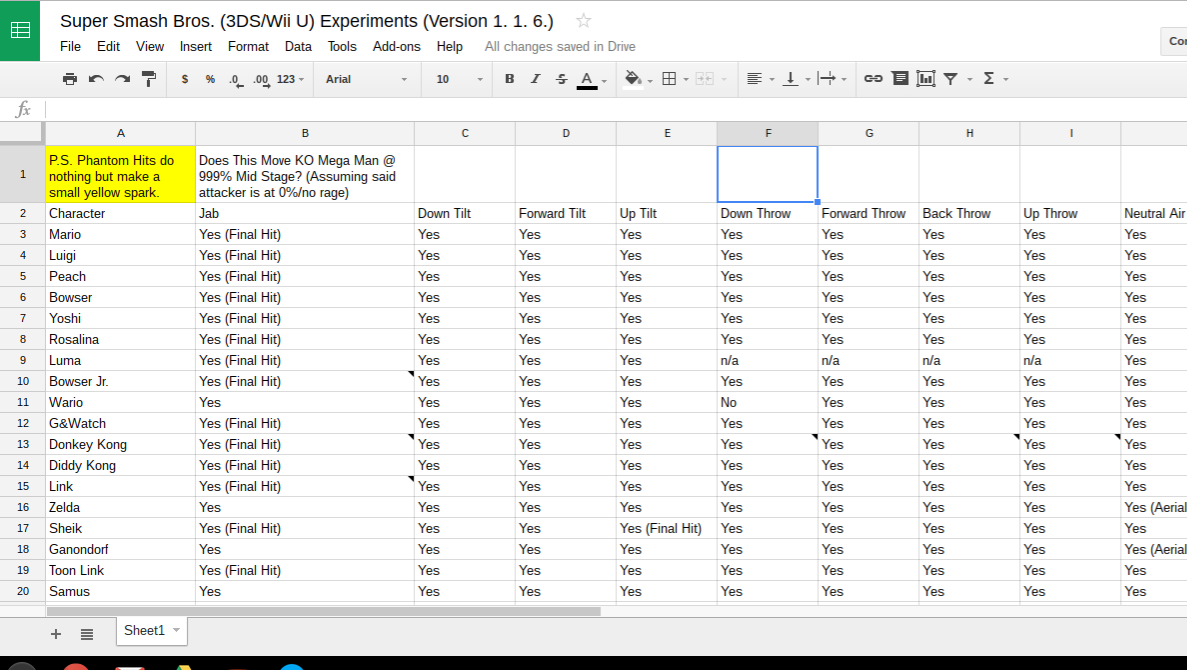Select the paint format tool
Screen dimensions: 1187x670
pyautogui.click(x=149, y=79)
